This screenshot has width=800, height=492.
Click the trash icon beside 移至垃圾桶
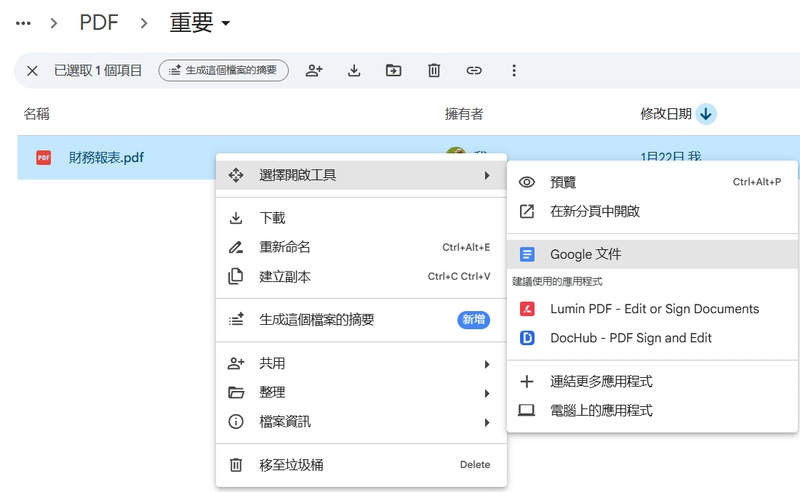(x=236, y=465)
